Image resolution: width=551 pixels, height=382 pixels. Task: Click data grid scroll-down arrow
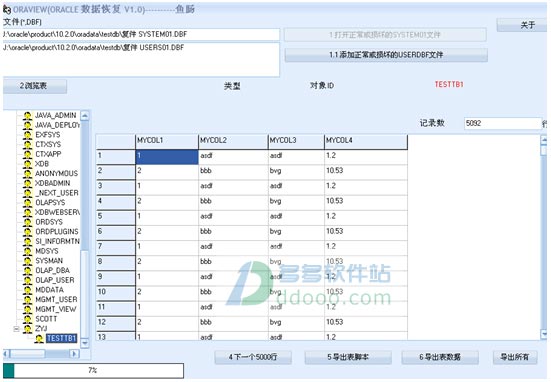544,334
